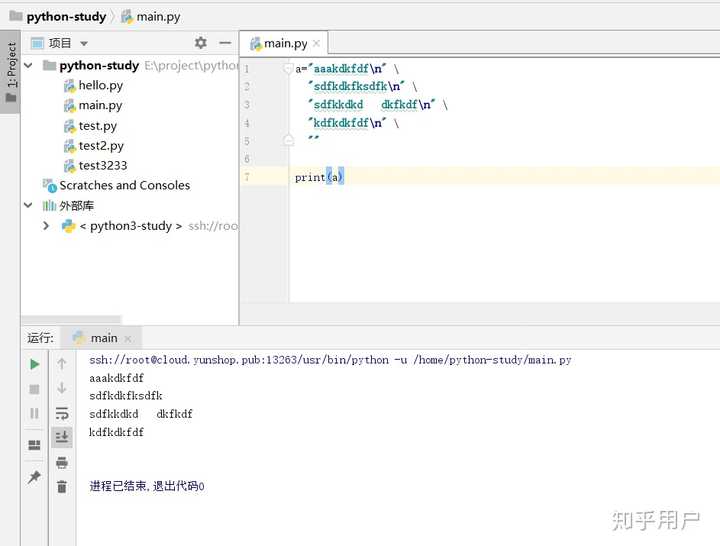Toggle the 1: Project side tool window
The height and width of the screenshot is (546, 720).
click(11, 72)
